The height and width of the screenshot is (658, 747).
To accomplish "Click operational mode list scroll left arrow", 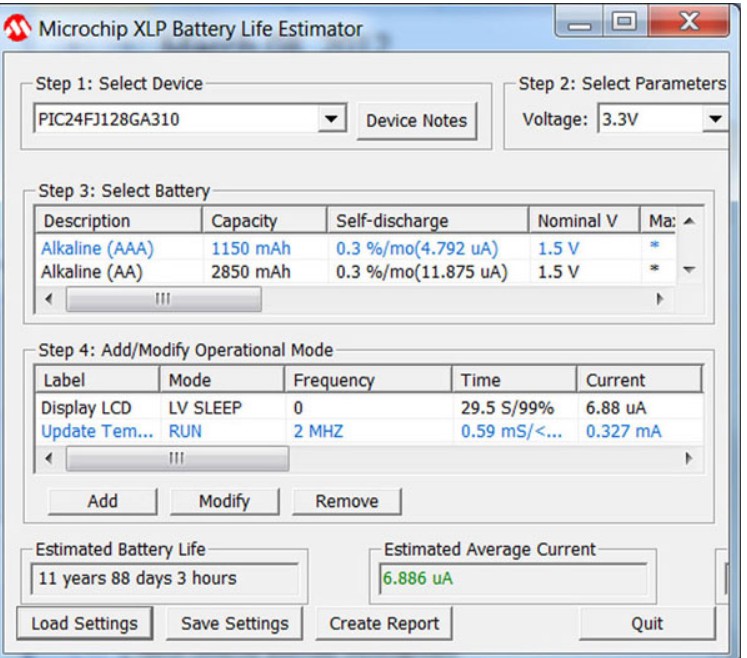I will 49,459.
